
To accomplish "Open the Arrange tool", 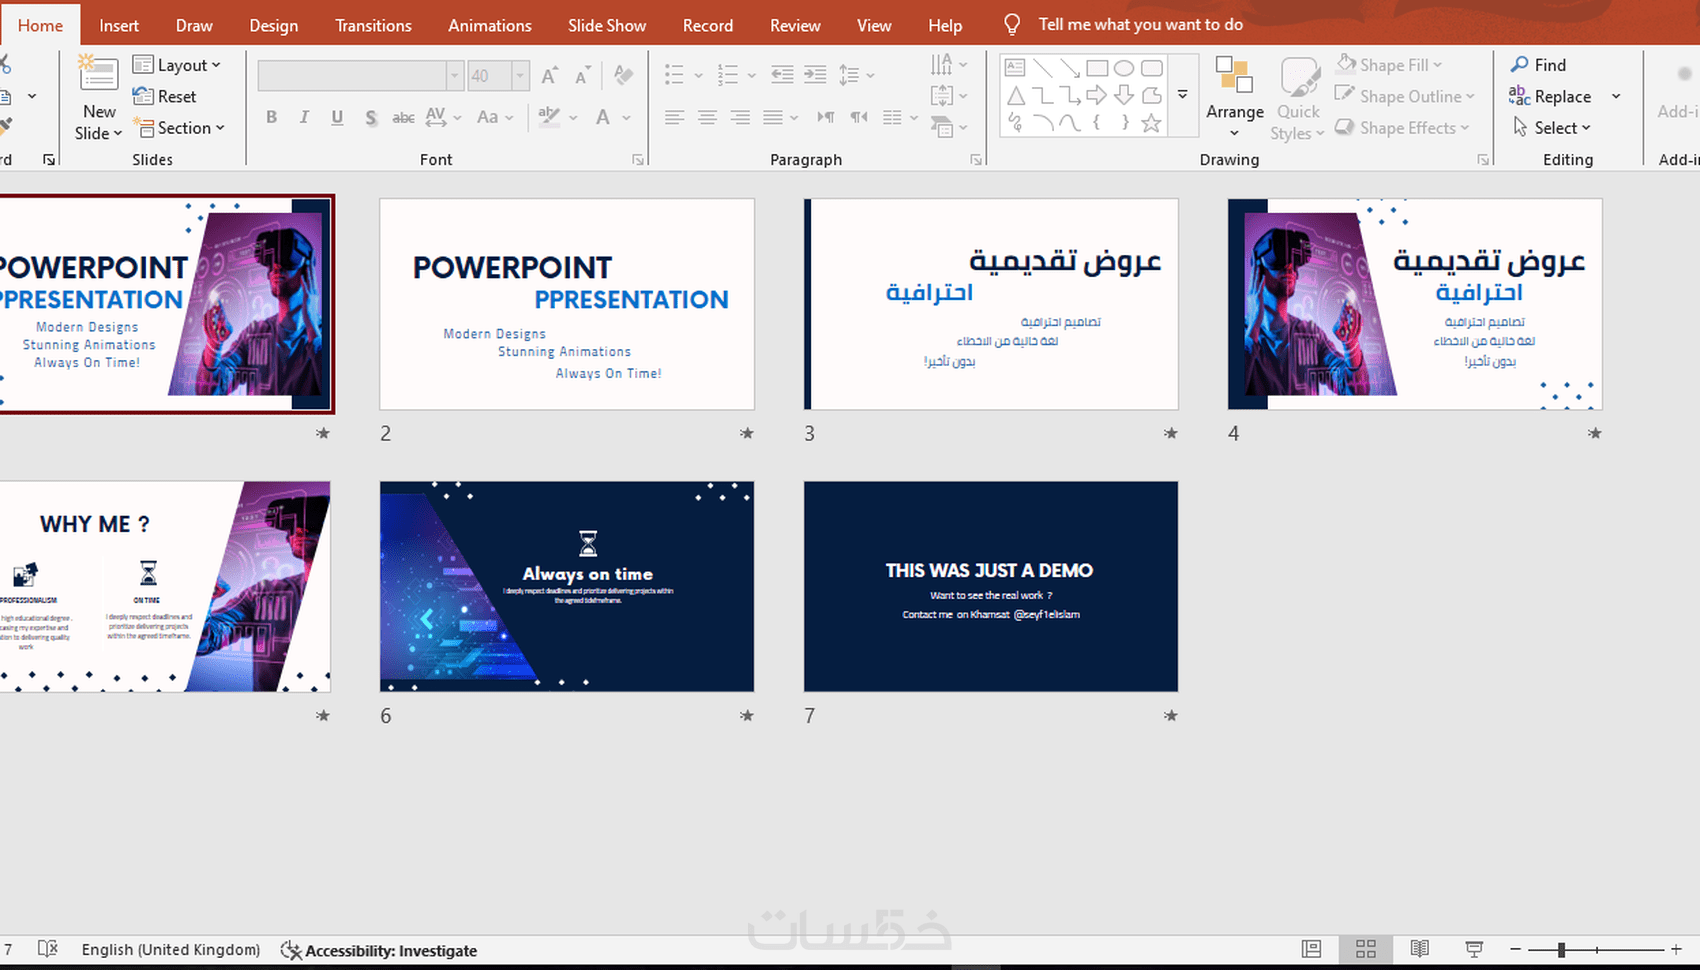I will point(1234,98).
